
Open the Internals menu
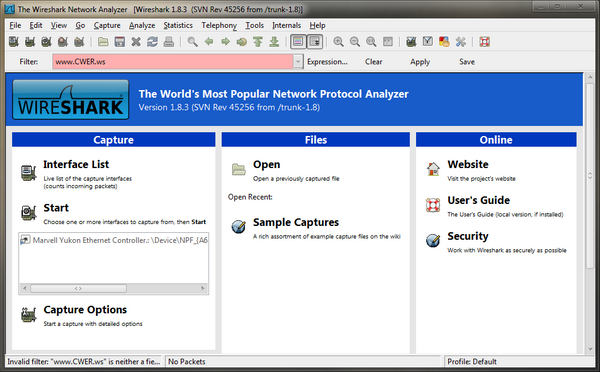(286, 25)
